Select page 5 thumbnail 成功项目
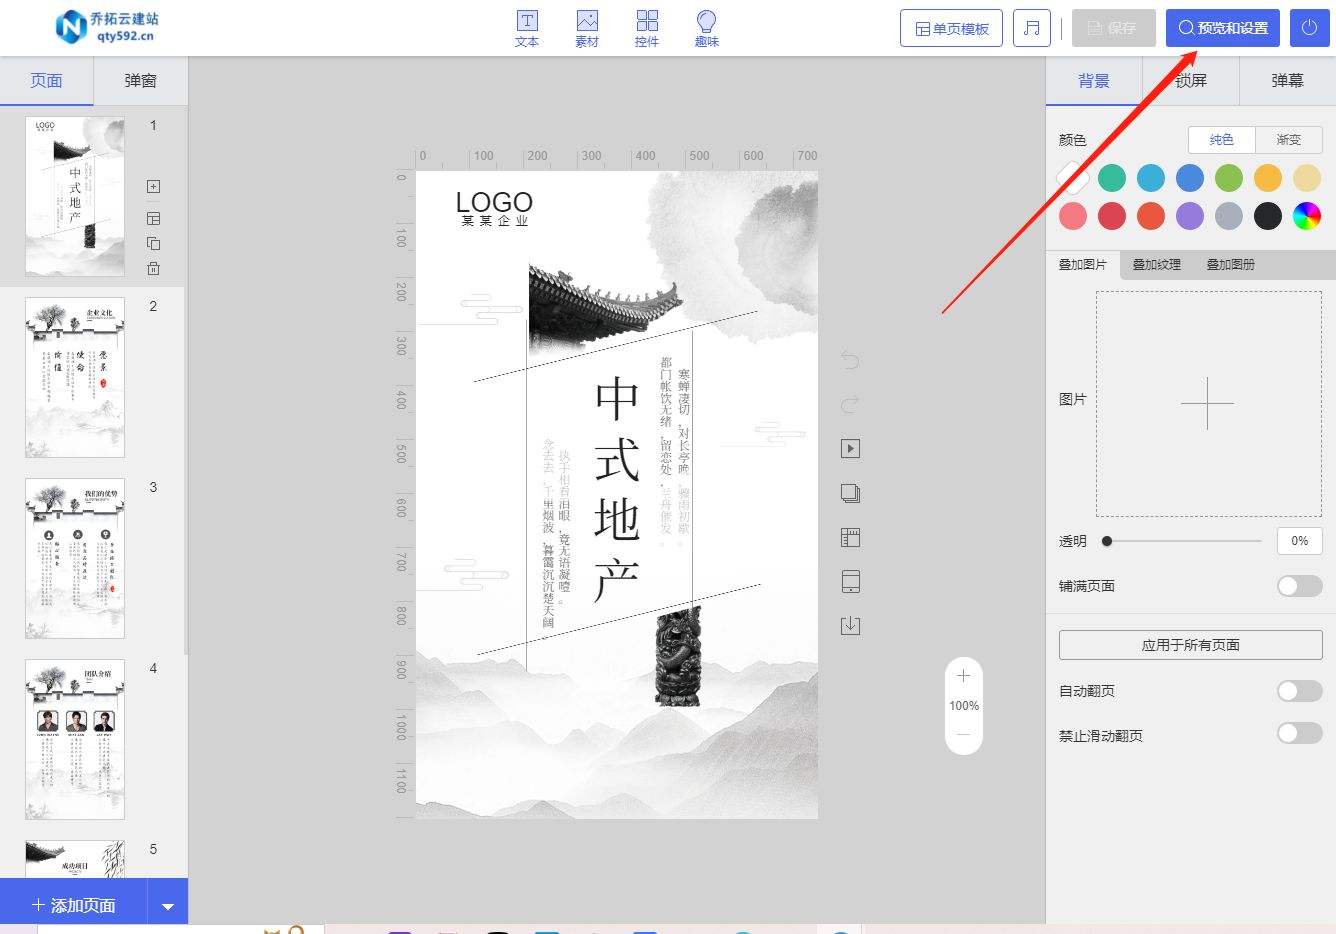 click(75, 859)
